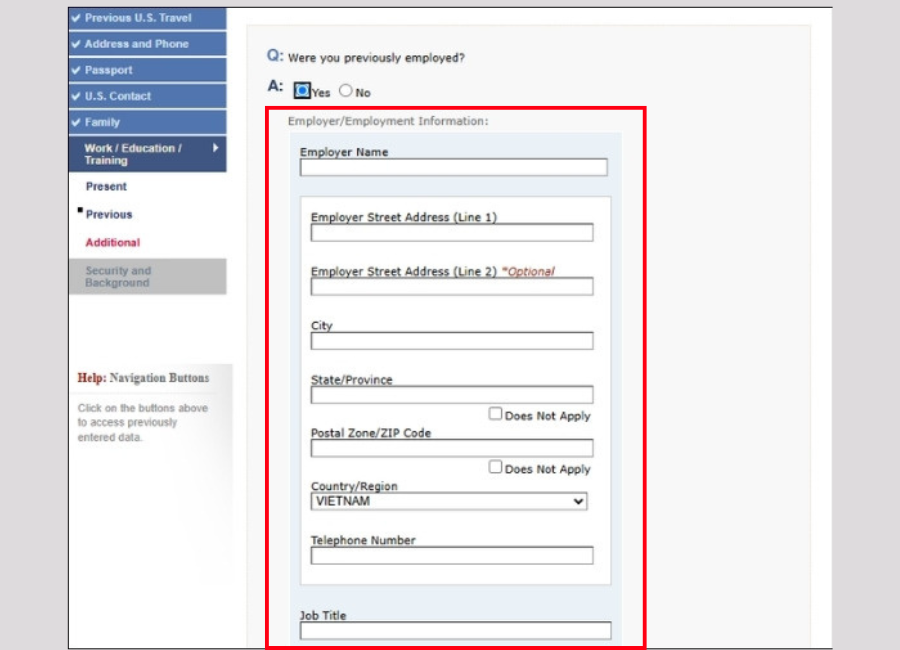Check Does Not Apply for Postal Zone/ZIP Code
Screen dimensions: 900x650
click(x=495, y=467)
